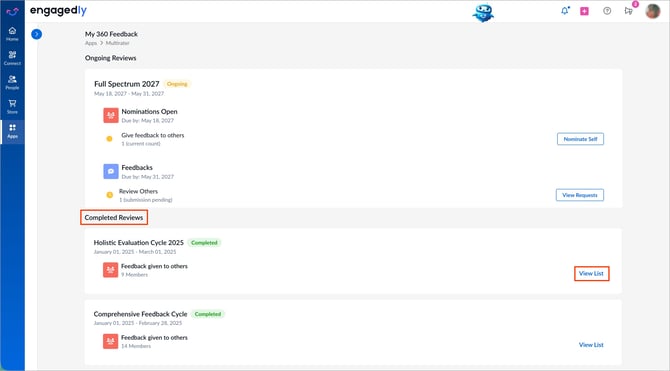
Task: Open View List for Comprehensive Feedback Cycle
Action: tap(591, 345)
